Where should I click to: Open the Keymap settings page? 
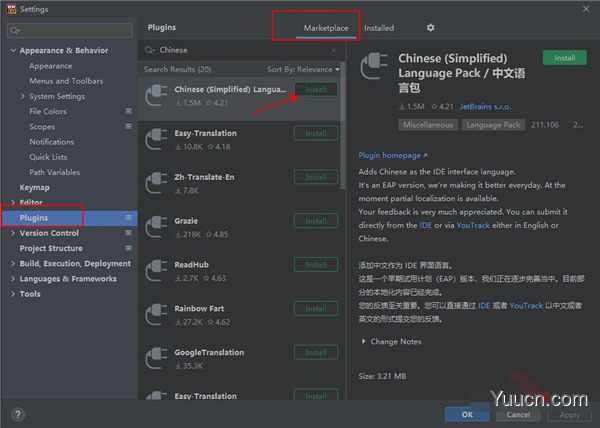[x=34, y=187]
